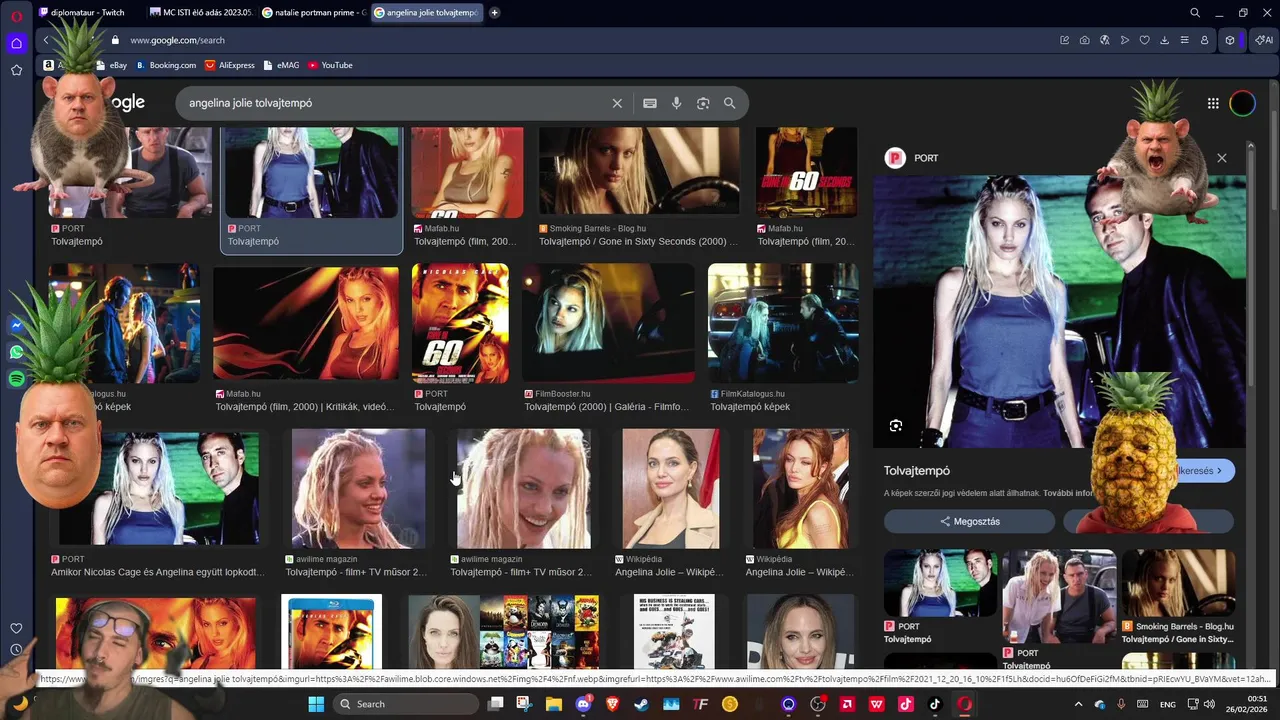
Task: Switch the ENG input language indicator
Action: pyautogui.click(x=1167, y=704)
